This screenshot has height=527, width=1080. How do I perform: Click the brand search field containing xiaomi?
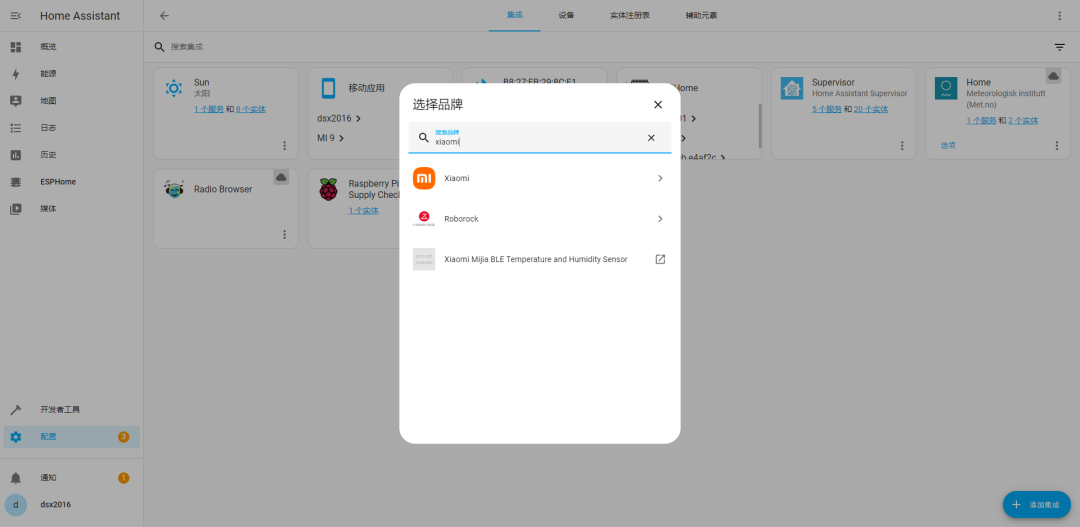[540, 138]
